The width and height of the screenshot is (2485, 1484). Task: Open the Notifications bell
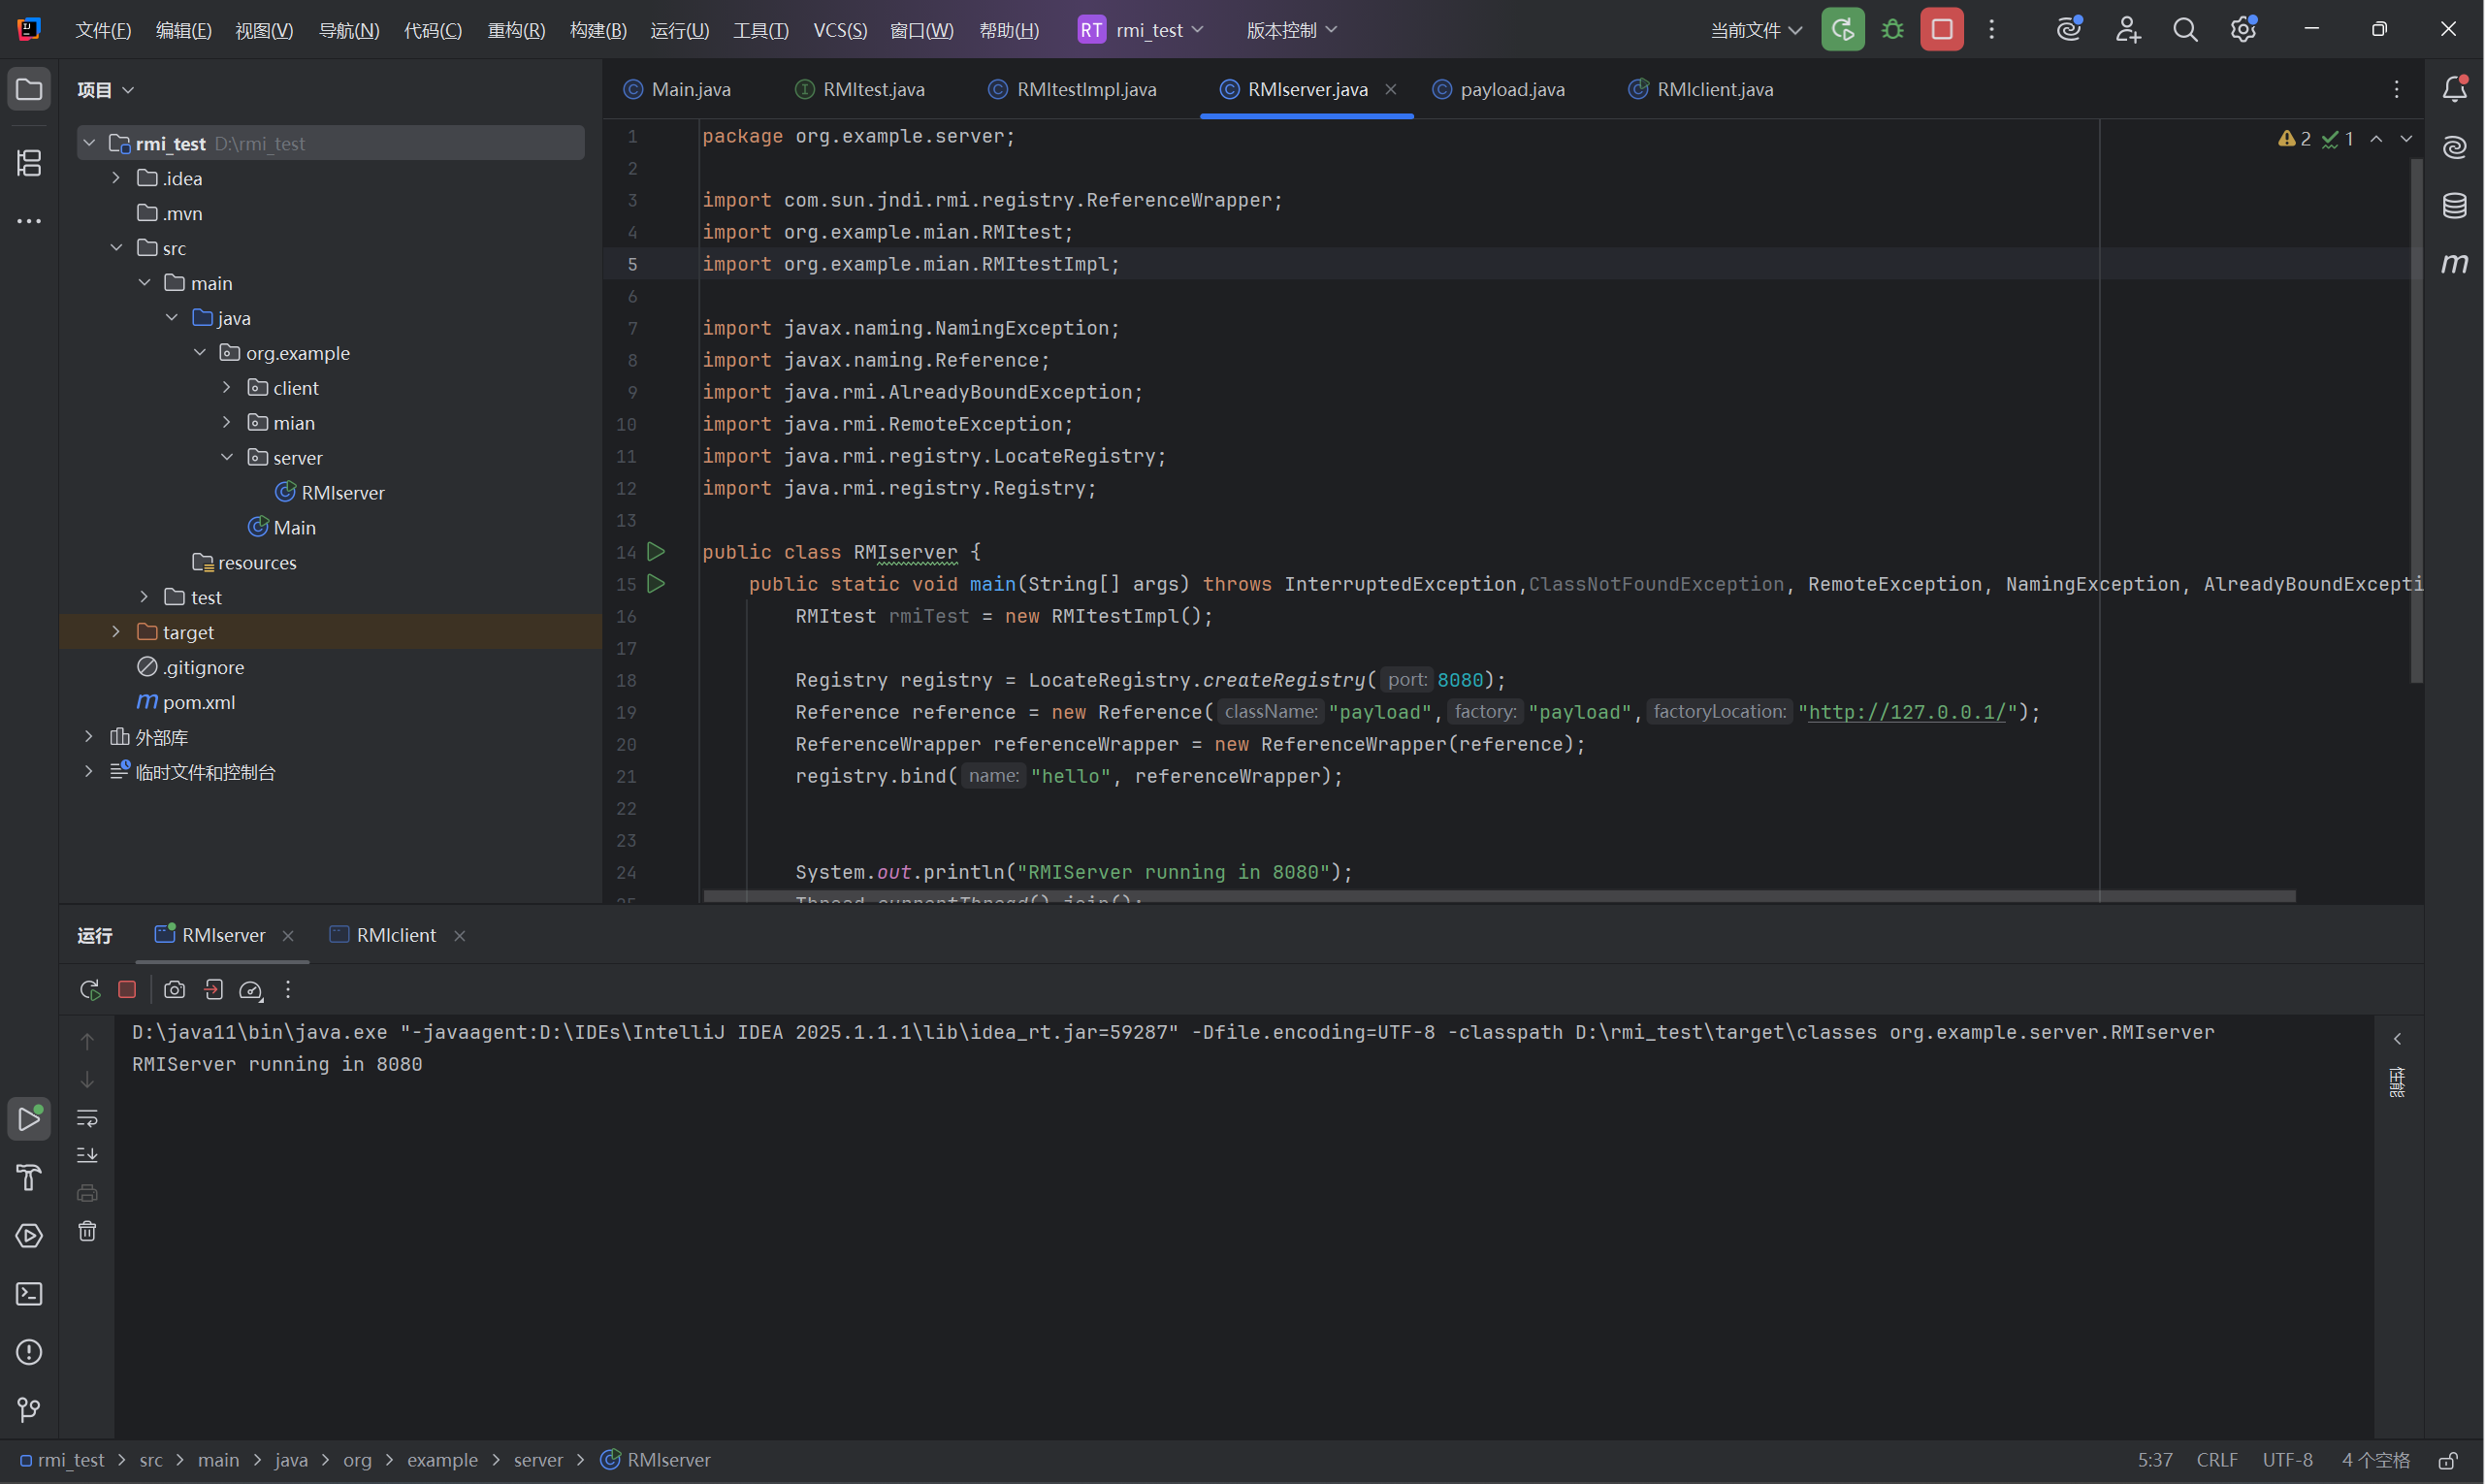(2454, 90)
